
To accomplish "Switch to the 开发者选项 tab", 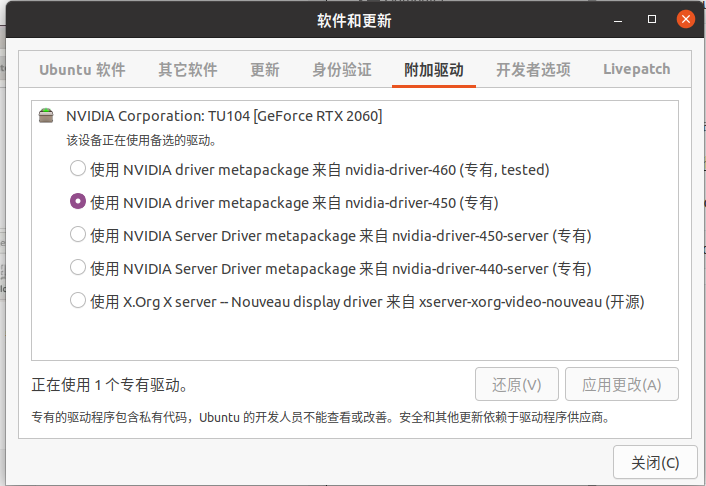I will pyautogui.click(x=534, y=70).
